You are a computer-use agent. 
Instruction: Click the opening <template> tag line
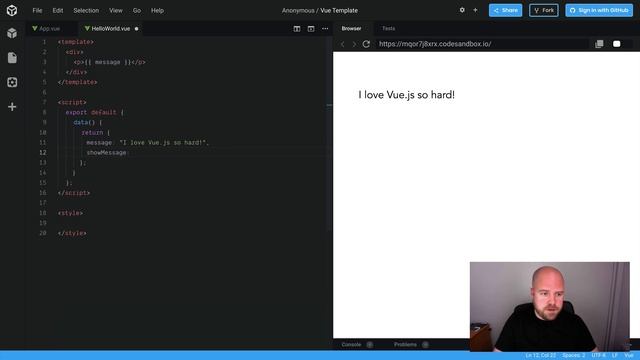pos(76,42)
